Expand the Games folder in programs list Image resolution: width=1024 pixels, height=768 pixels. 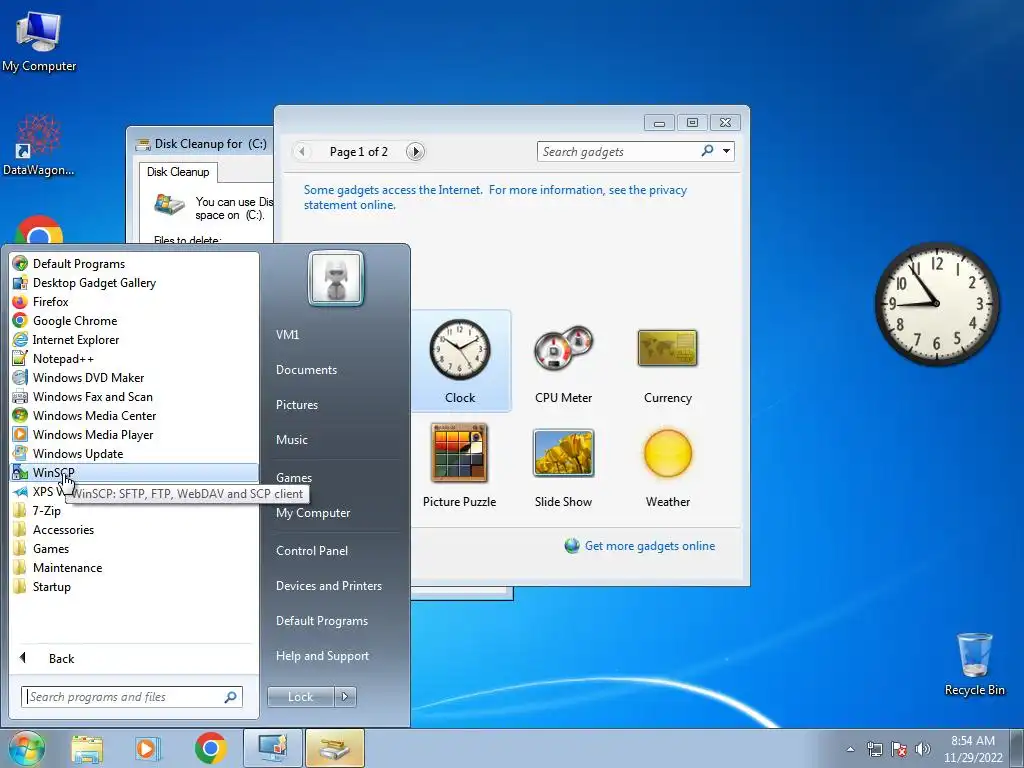coord(135,549)
